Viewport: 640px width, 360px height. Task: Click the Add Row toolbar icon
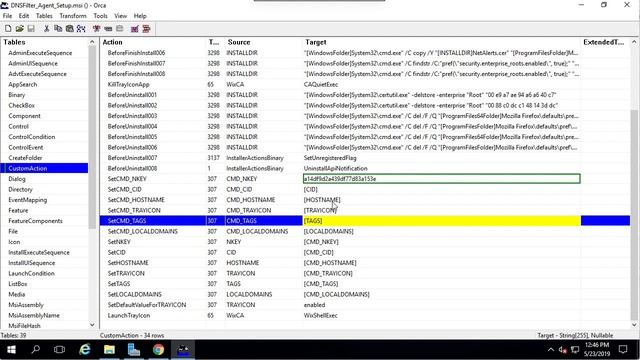point(108,29)
